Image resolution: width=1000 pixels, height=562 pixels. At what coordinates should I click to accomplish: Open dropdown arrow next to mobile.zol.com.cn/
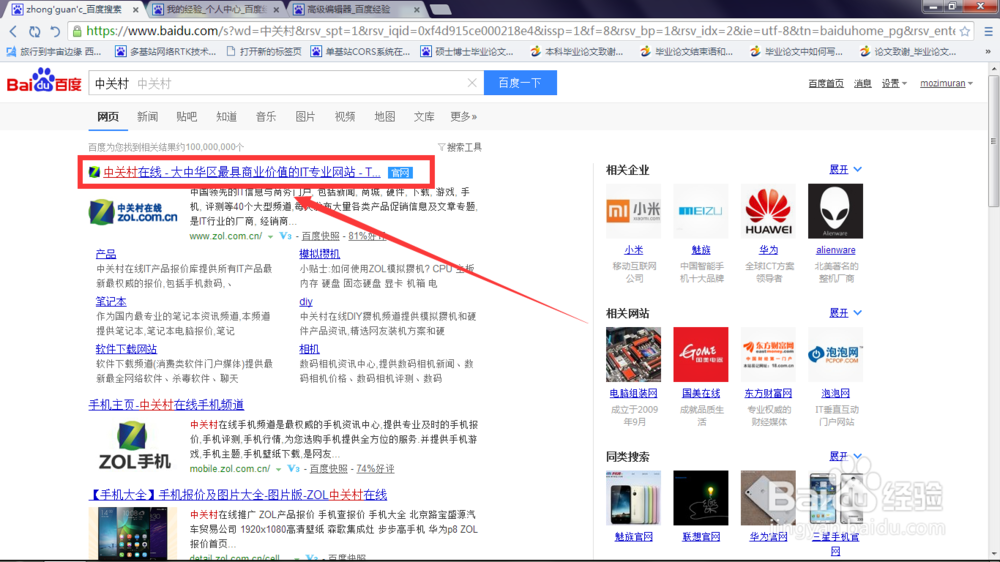coord(279,470)
